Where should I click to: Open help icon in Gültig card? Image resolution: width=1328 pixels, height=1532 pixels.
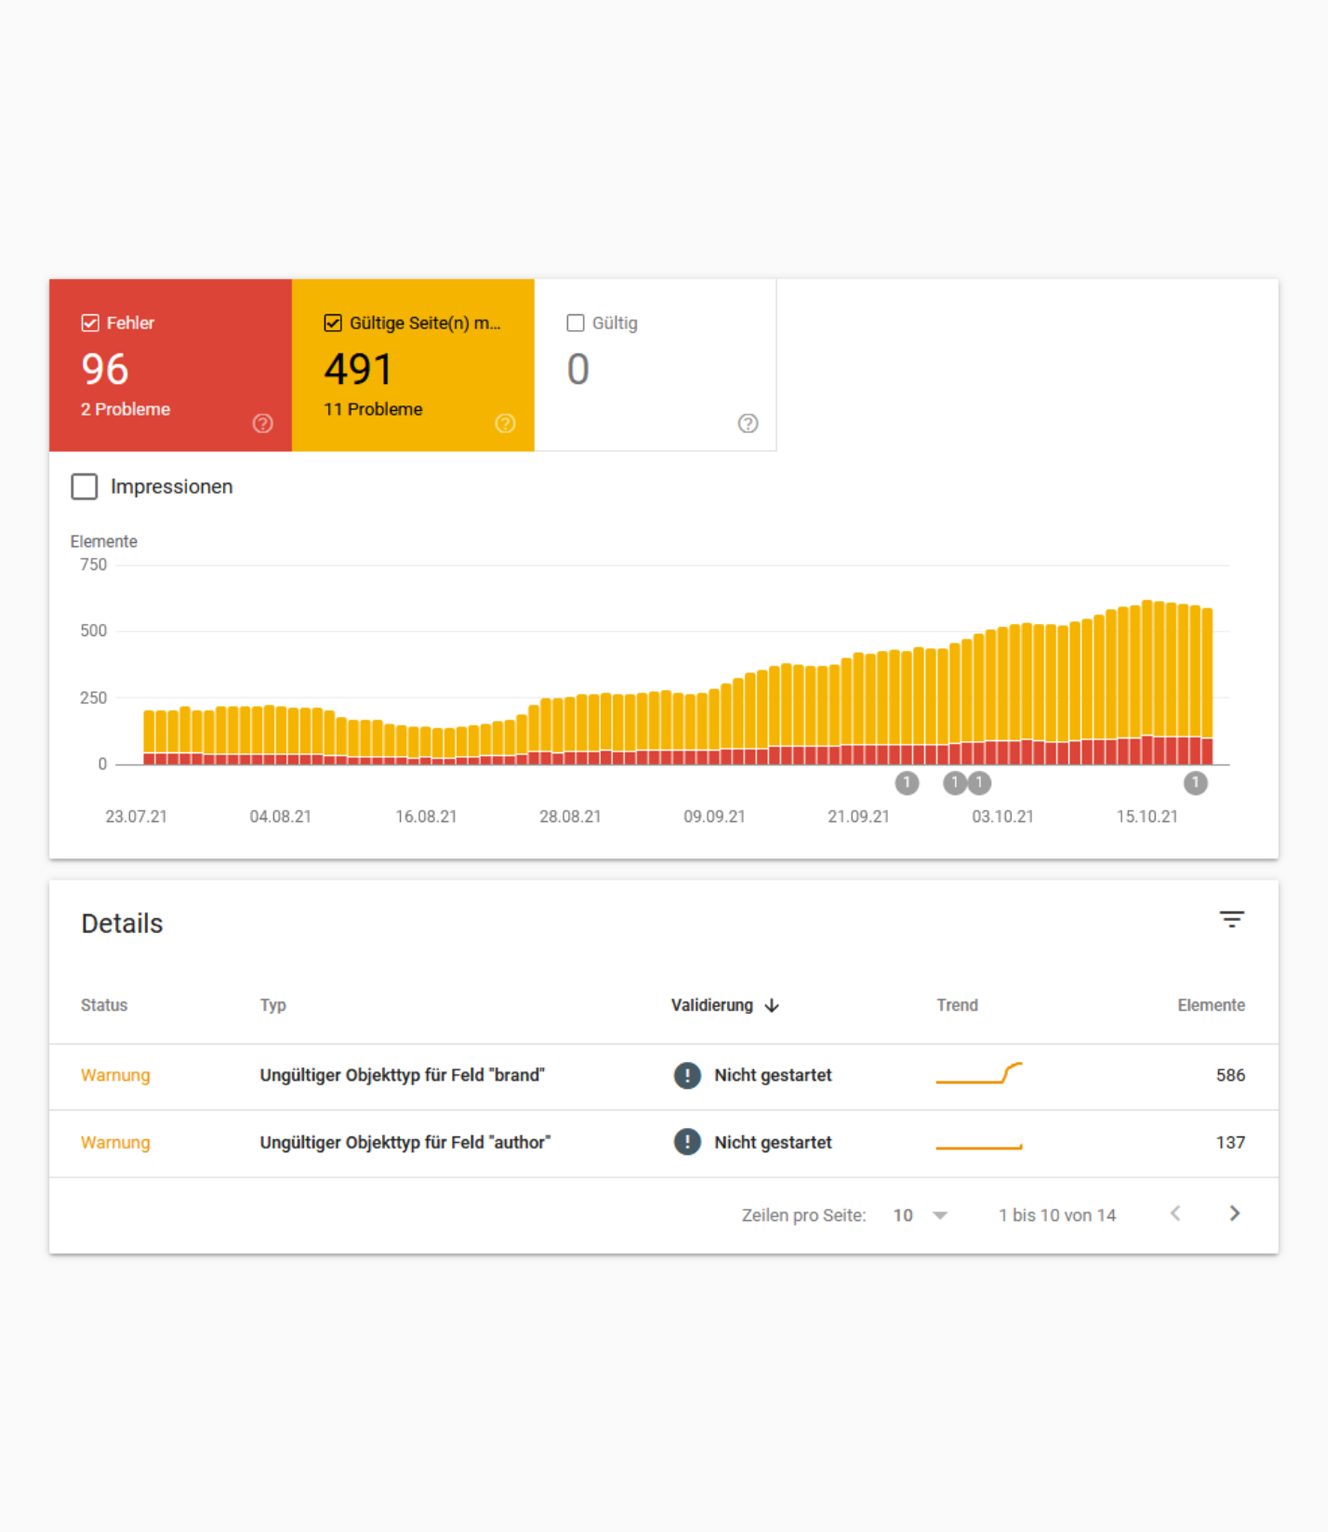(x=748, y=424)
